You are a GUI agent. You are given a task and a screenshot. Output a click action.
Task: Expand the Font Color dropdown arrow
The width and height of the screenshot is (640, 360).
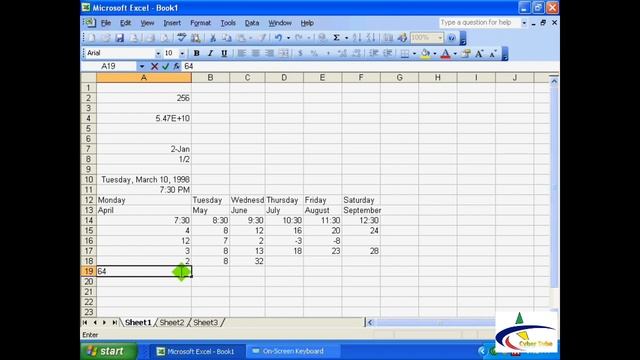pyautogui.click(x=455, y=53)
